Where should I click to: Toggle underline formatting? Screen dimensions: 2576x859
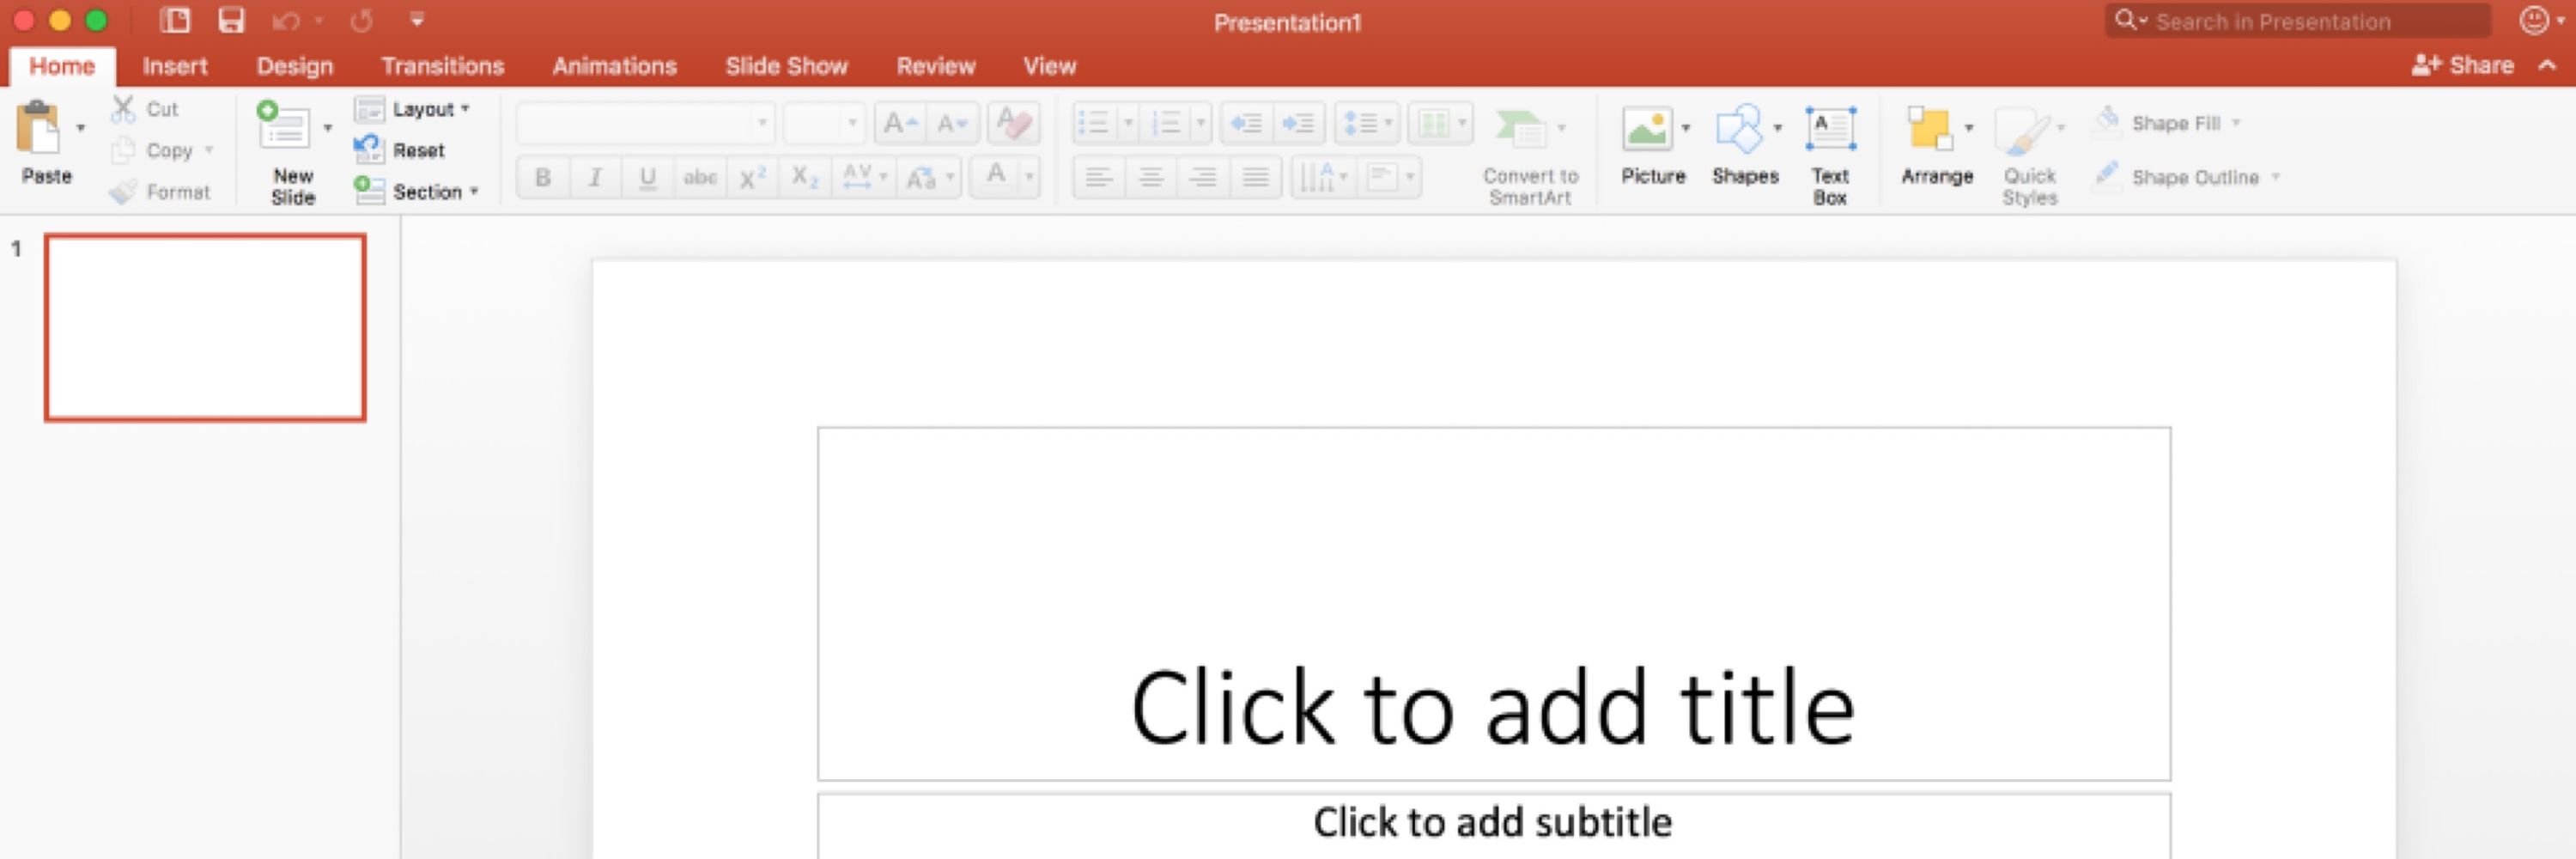[x=647, y=178]
